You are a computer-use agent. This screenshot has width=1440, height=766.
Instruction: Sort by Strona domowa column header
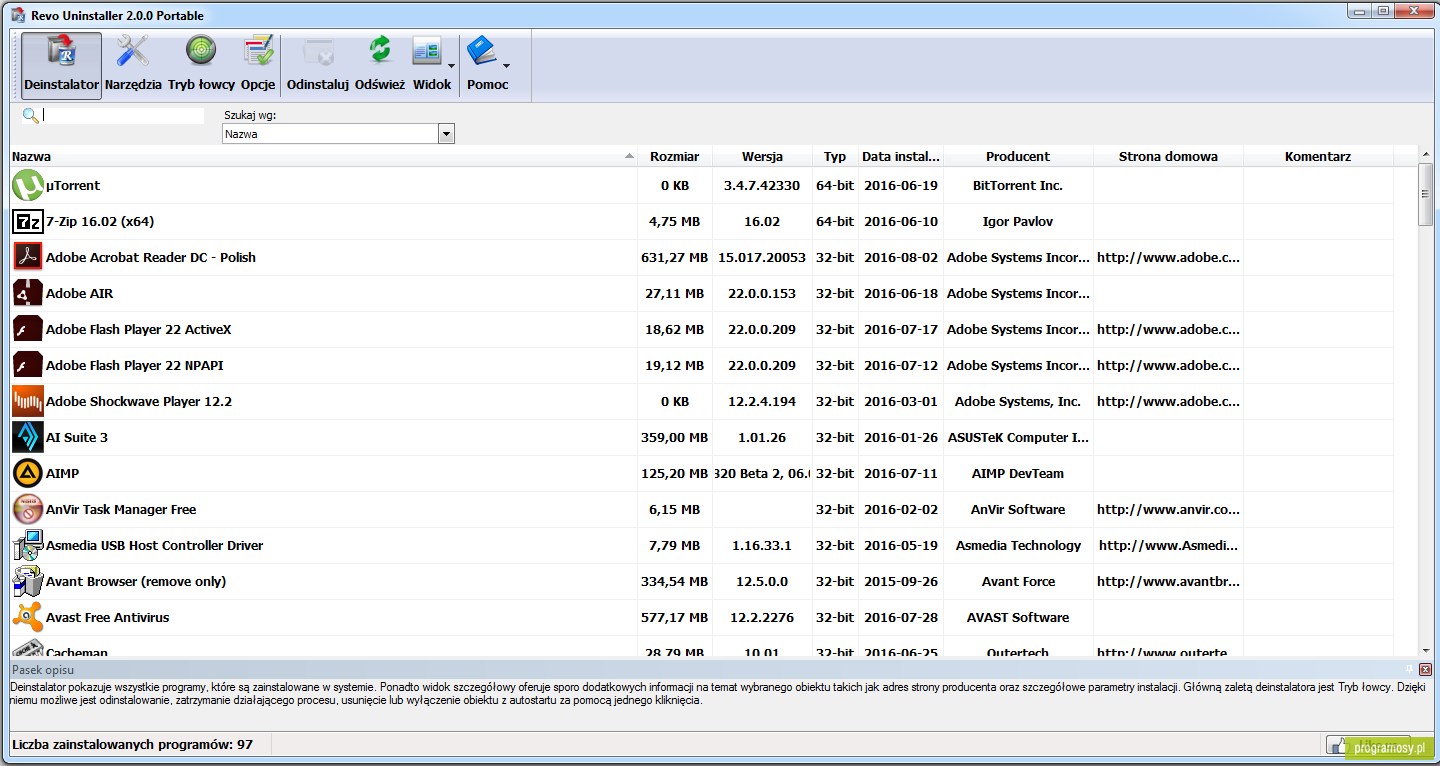click(1168, 156)
